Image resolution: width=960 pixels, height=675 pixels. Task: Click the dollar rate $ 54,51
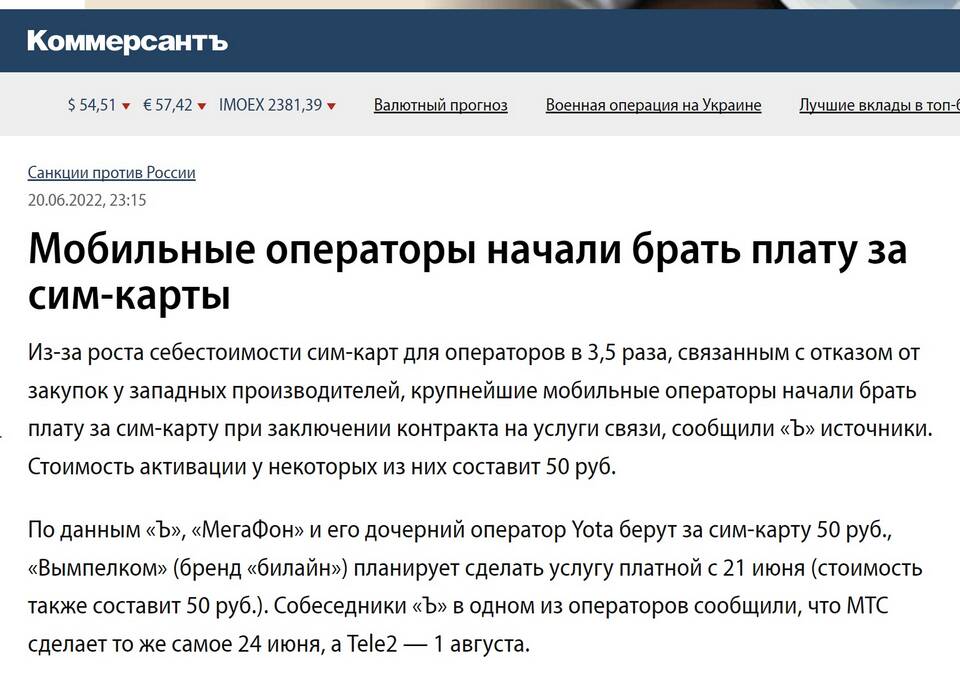92,105
